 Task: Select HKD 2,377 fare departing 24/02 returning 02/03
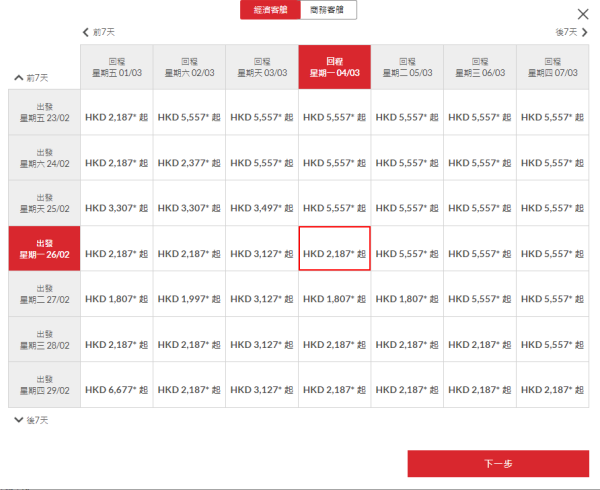pyautogui.click(x=189, y=158)
